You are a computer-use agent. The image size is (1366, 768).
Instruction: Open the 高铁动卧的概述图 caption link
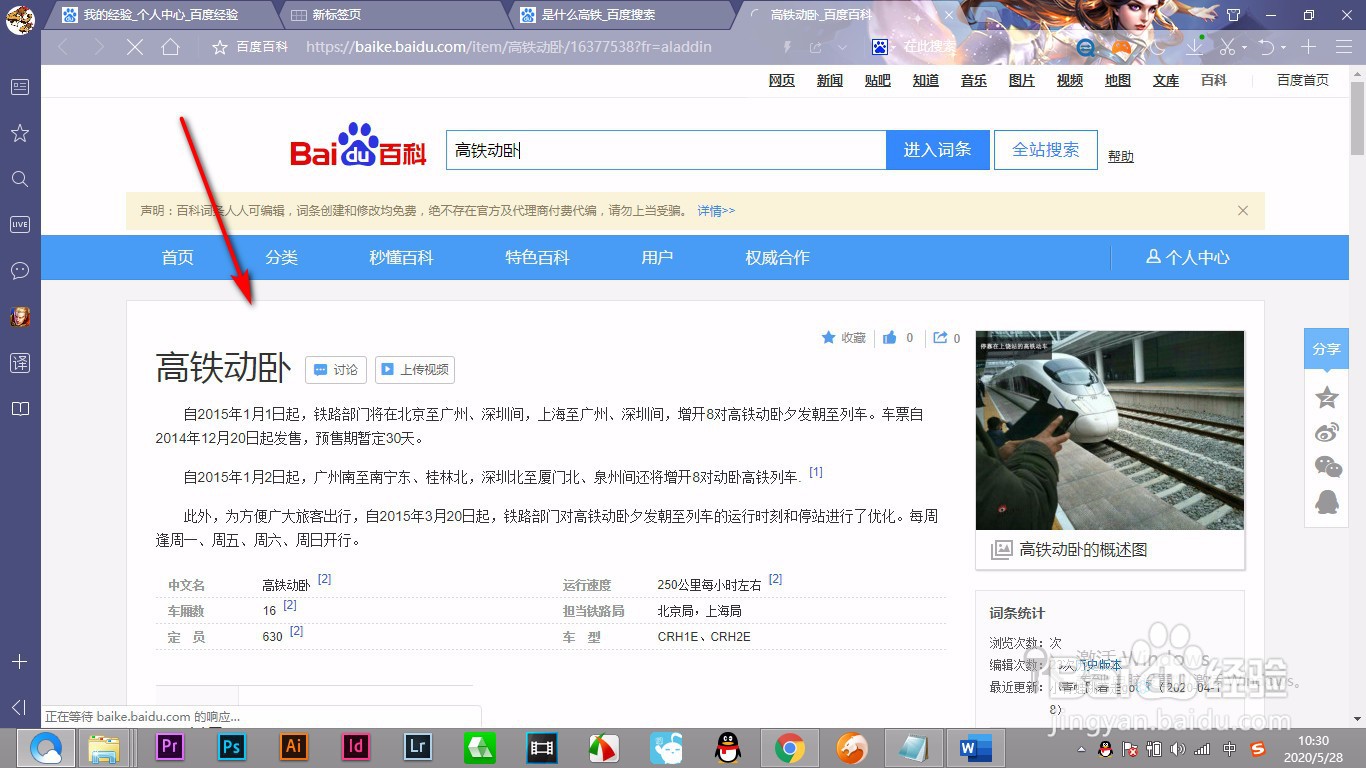click(x=1083, y=550)
